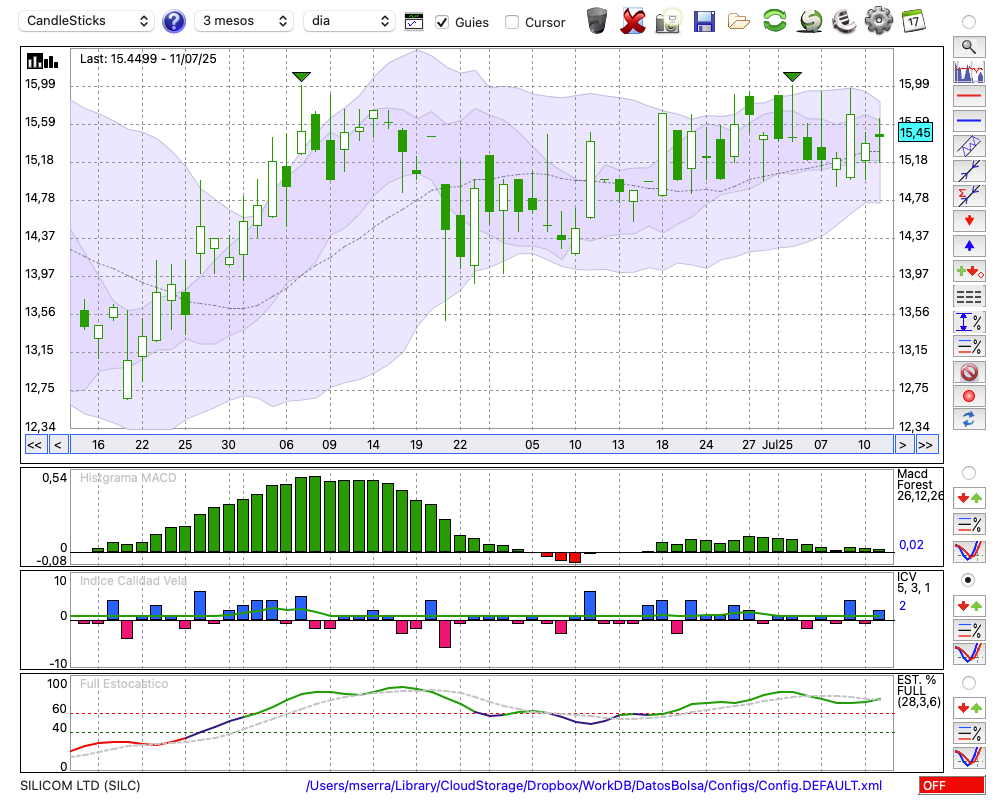Toggle the red OFF switch
1000x800 pixels.
coord(952,785)
